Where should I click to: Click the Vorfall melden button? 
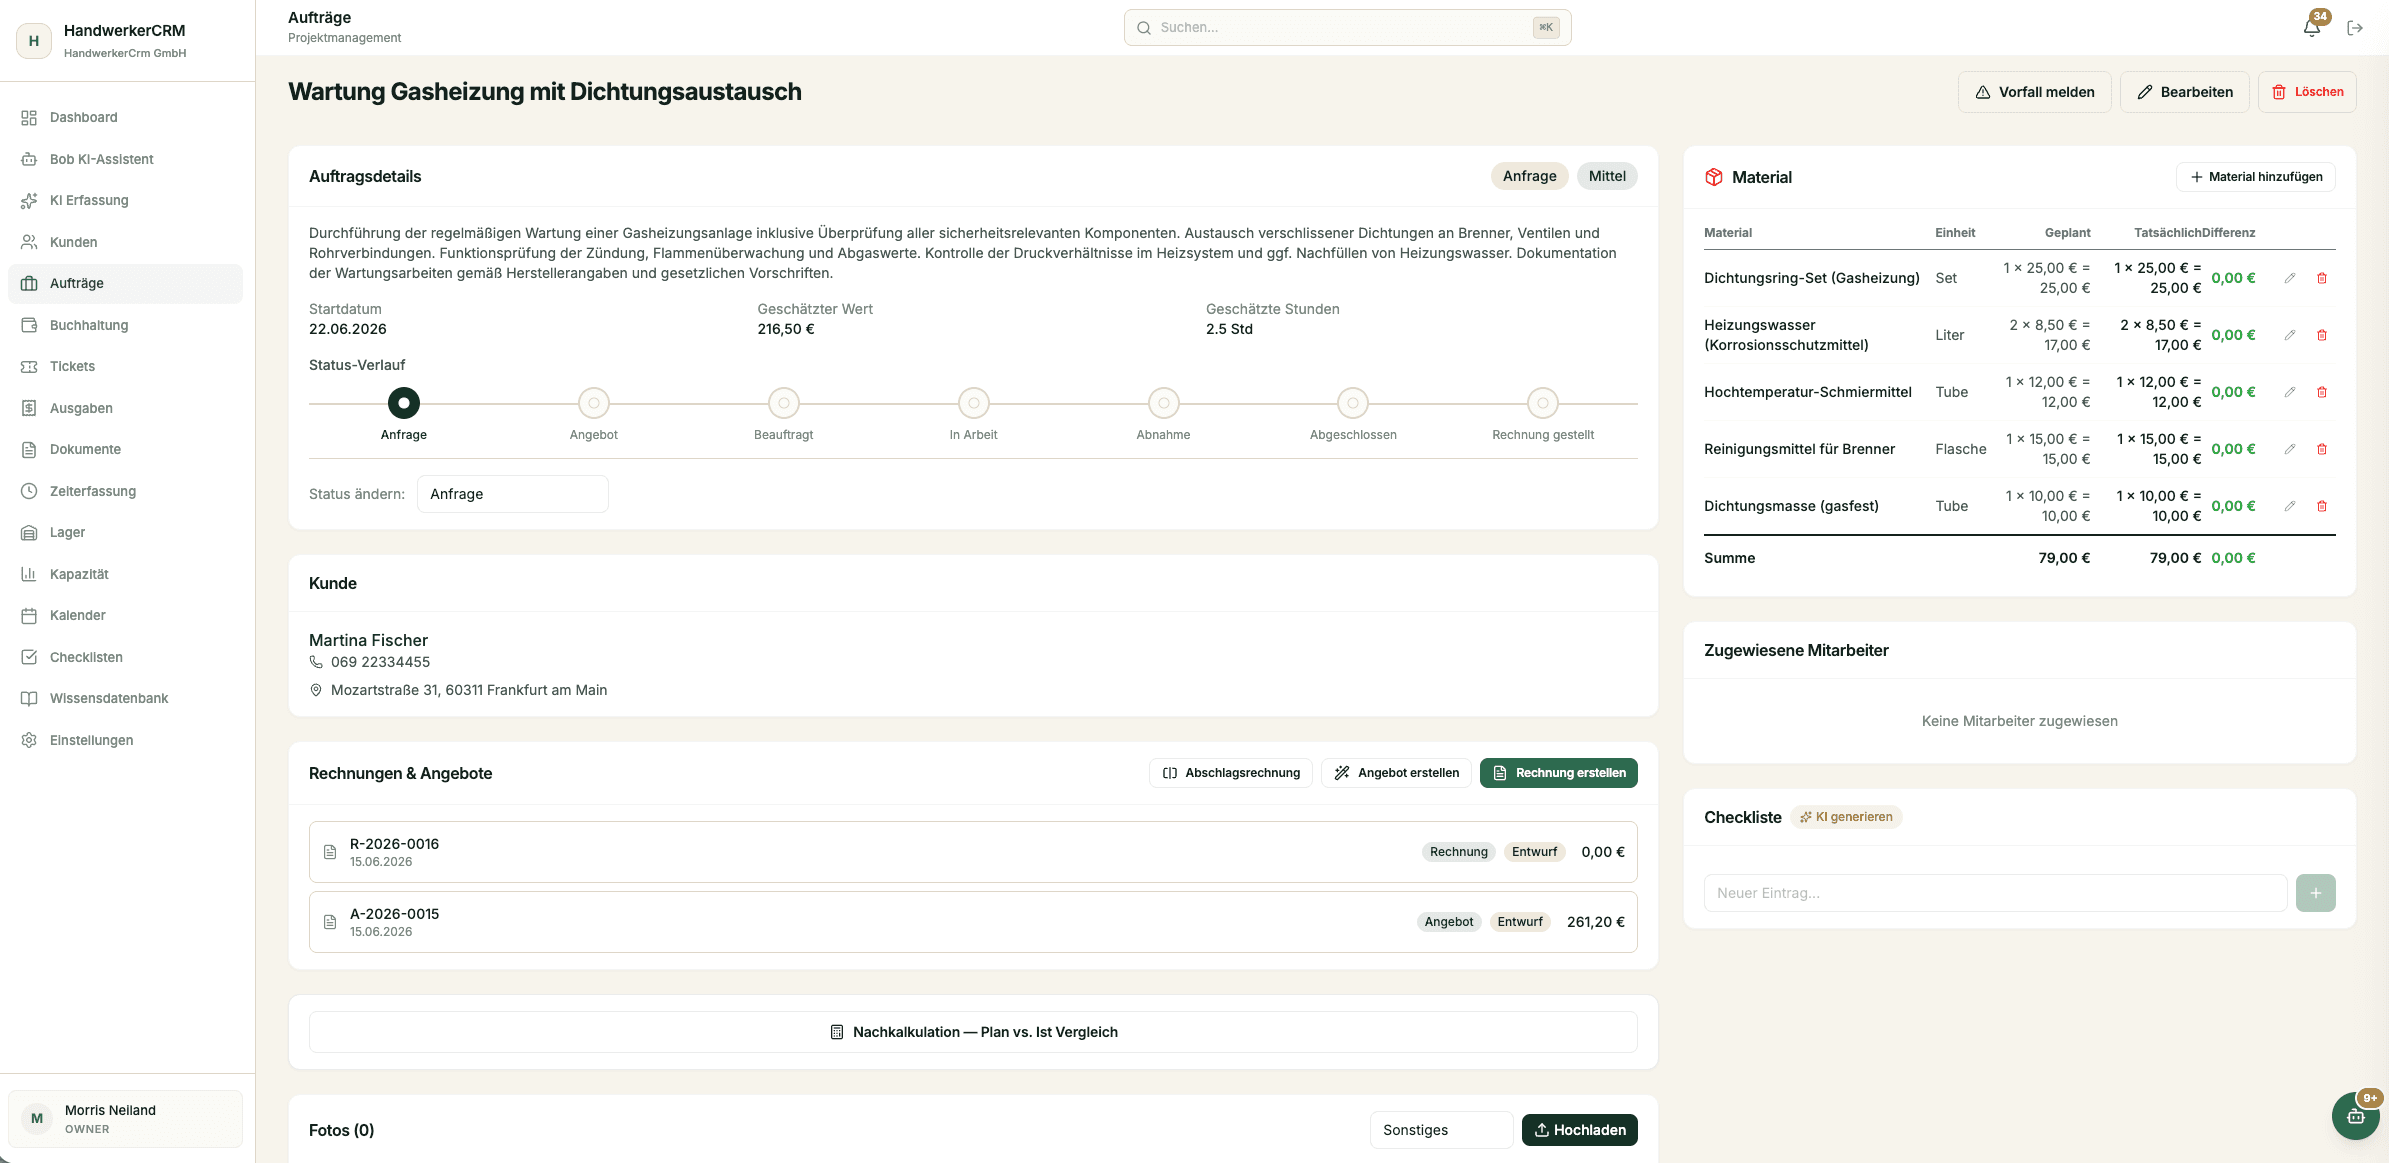2034,92
